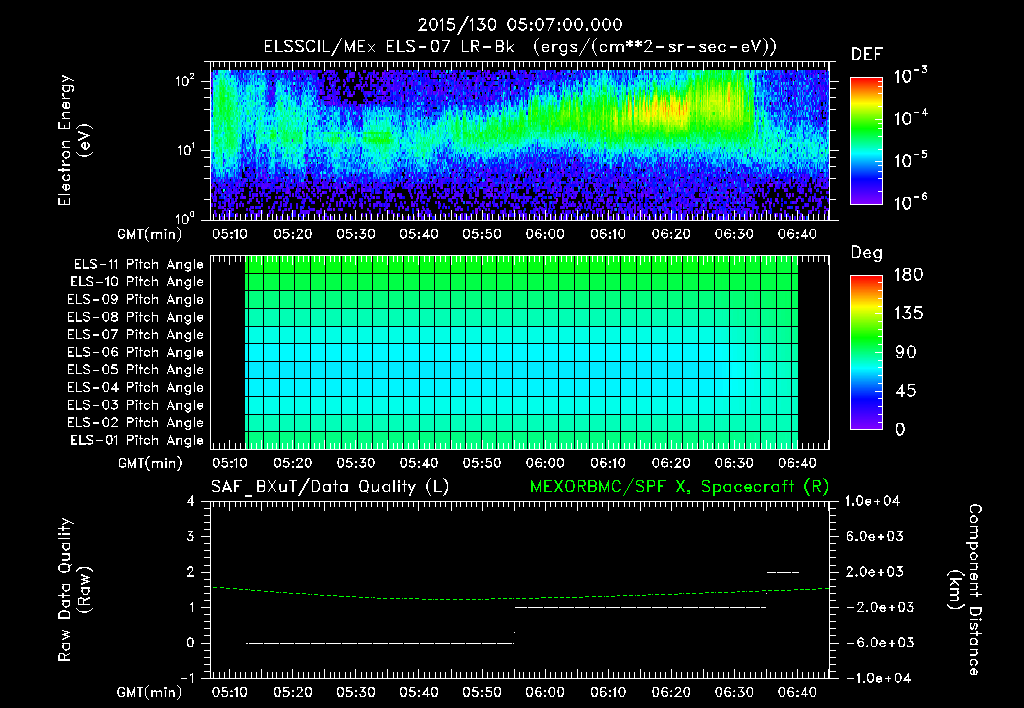Image resolution: width=1024 pixels, height=708 pixels.
Task: Click the ELS-11 Pitch Angle row label
Action: (x=138, y=265)
